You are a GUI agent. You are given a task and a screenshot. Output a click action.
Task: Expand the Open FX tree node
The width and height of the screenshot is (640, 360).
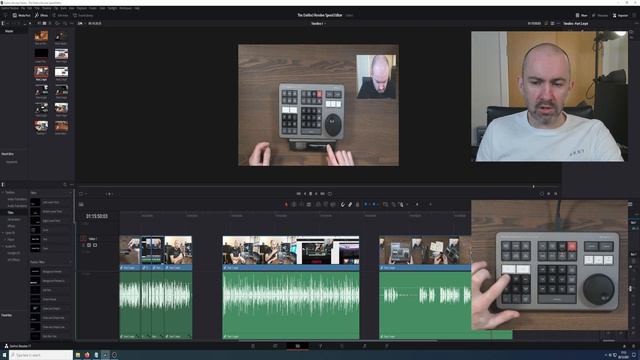(x=3, y=233)
